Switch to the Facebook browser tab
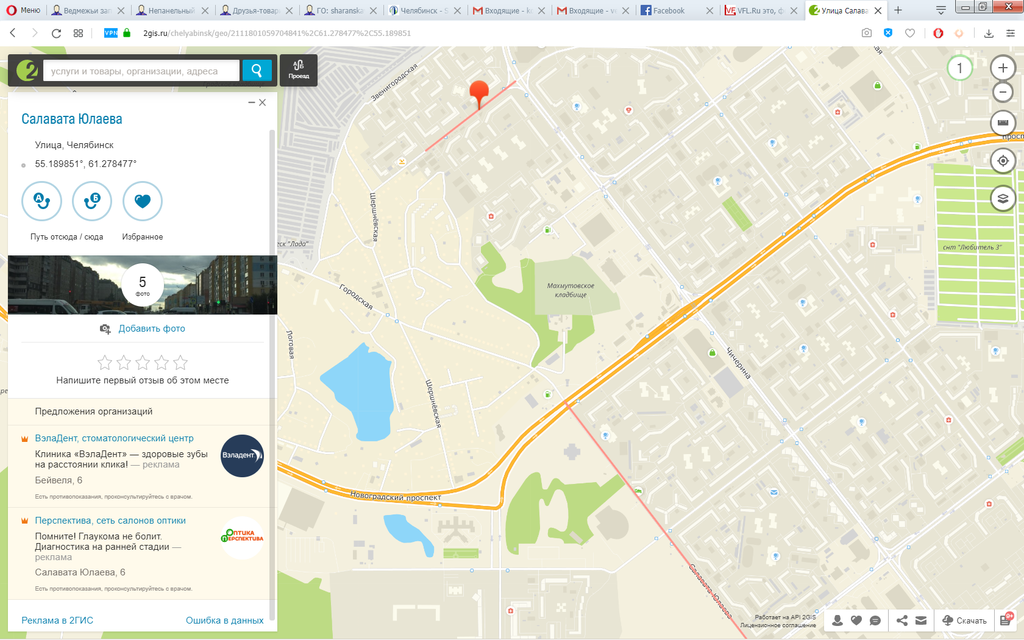 point(670,10)
